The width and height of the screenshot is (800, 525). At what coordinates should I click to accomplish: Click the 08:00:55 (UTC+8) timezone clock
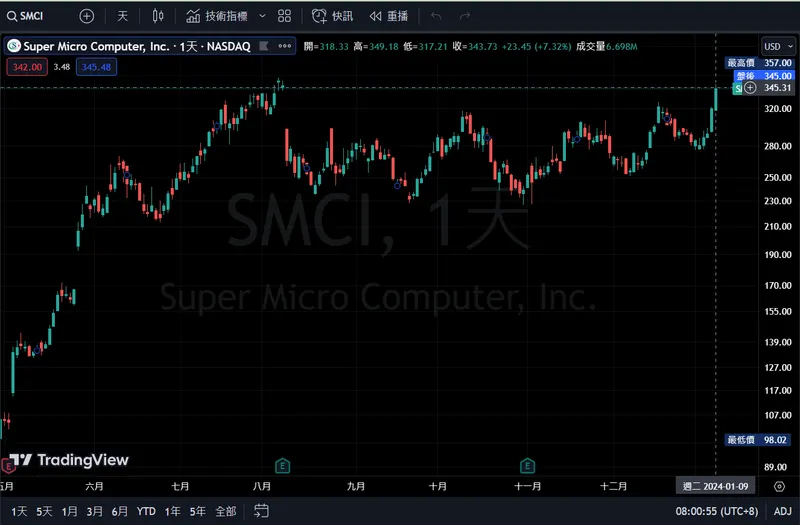(x=717, y=511)
